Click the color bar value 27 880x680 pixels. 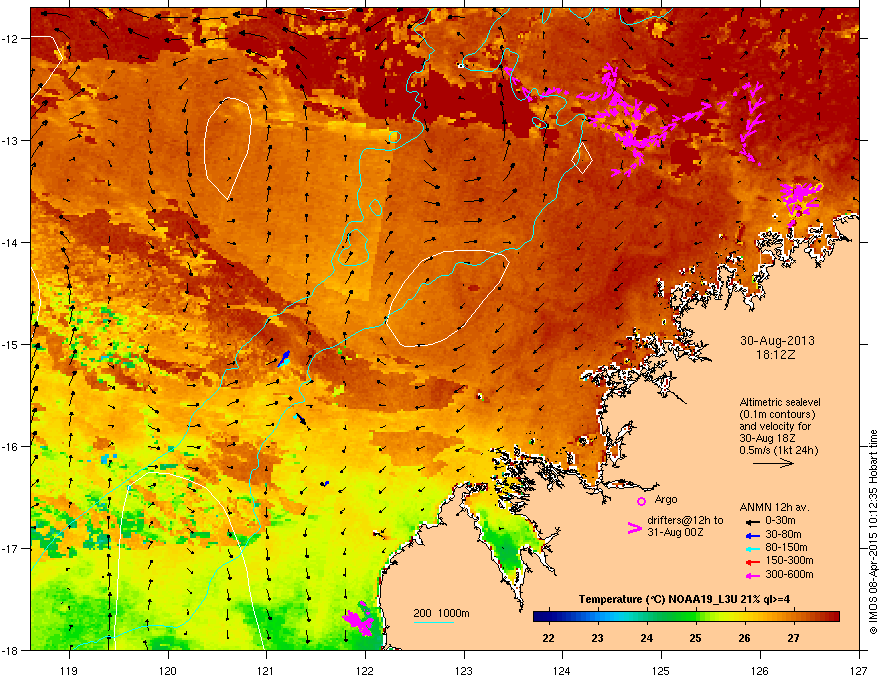click(x=793, y=638)
